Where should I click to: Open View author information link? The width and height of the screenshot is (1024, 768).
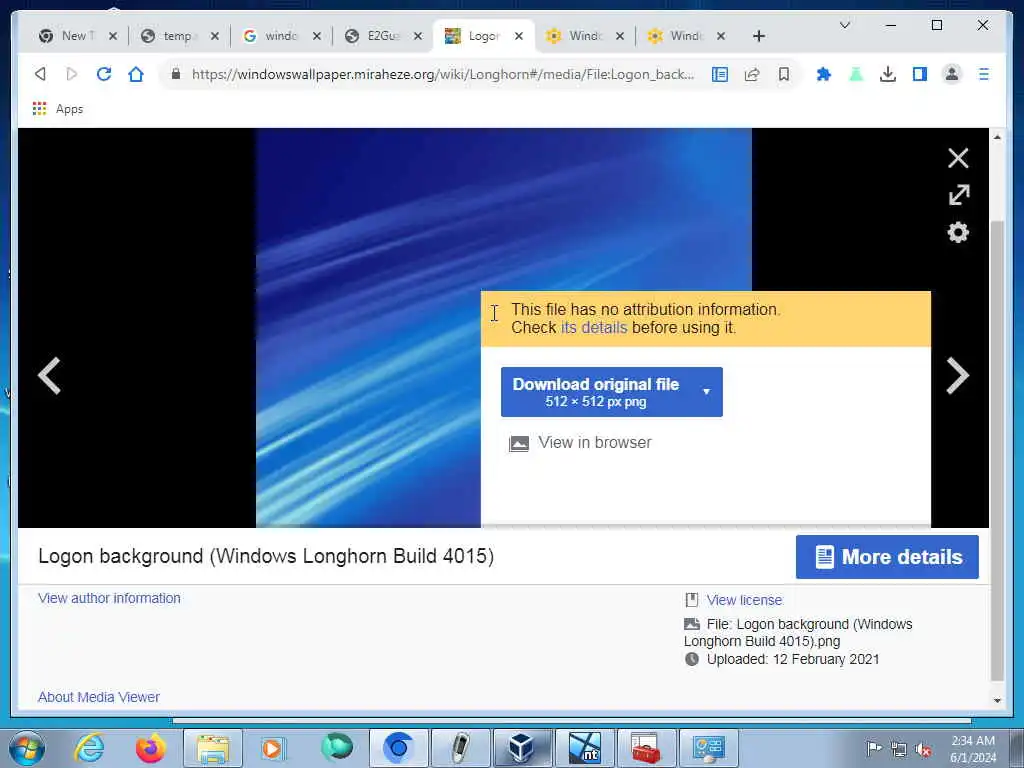click(x=109, y=598)
